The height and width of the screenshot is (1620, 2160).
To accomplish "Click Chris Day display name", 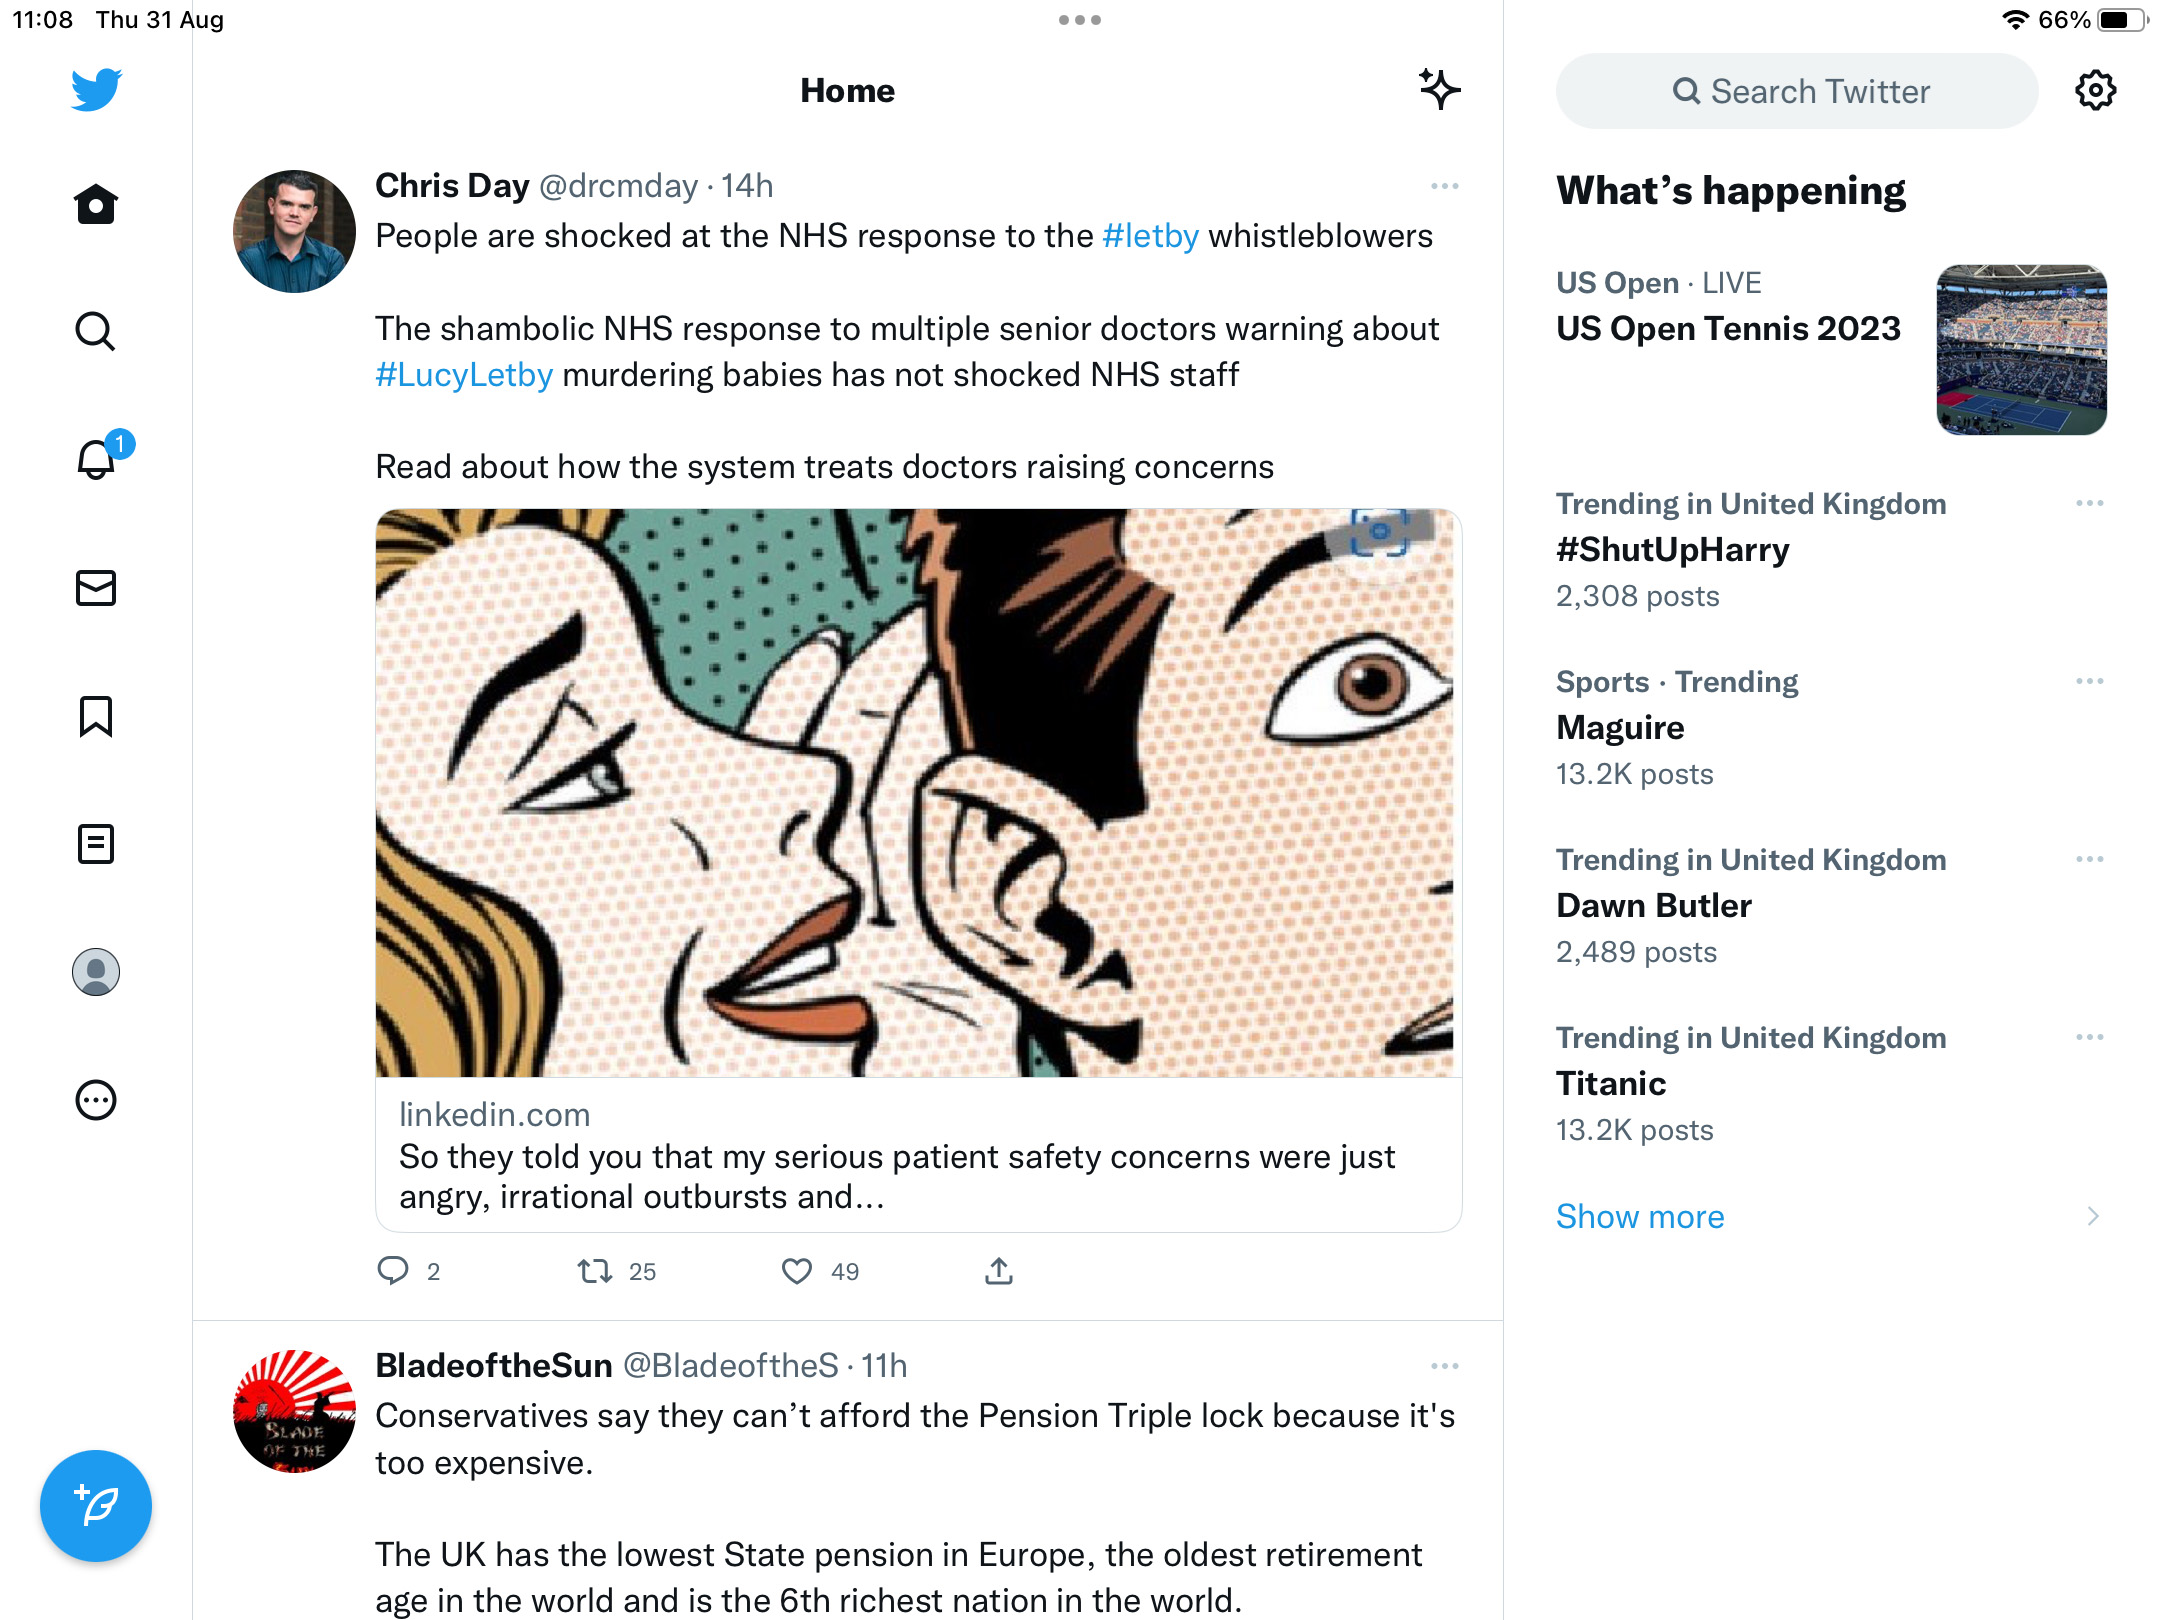I will 452,186.
